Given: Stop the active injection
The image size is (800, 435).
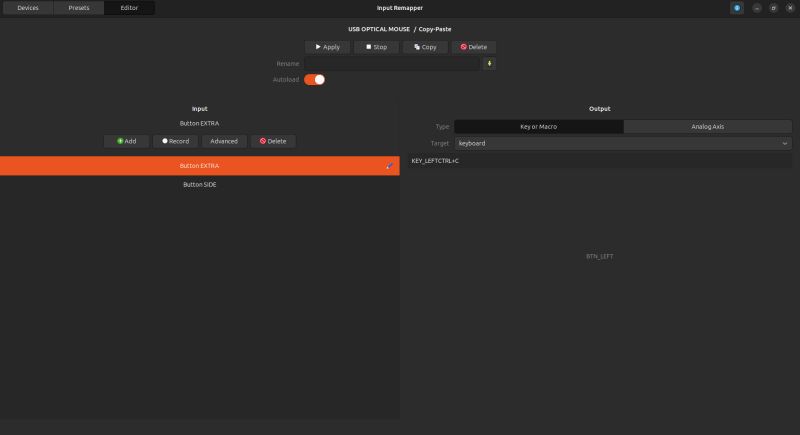Looking at the screenshot, I should (x=376, y=47).
